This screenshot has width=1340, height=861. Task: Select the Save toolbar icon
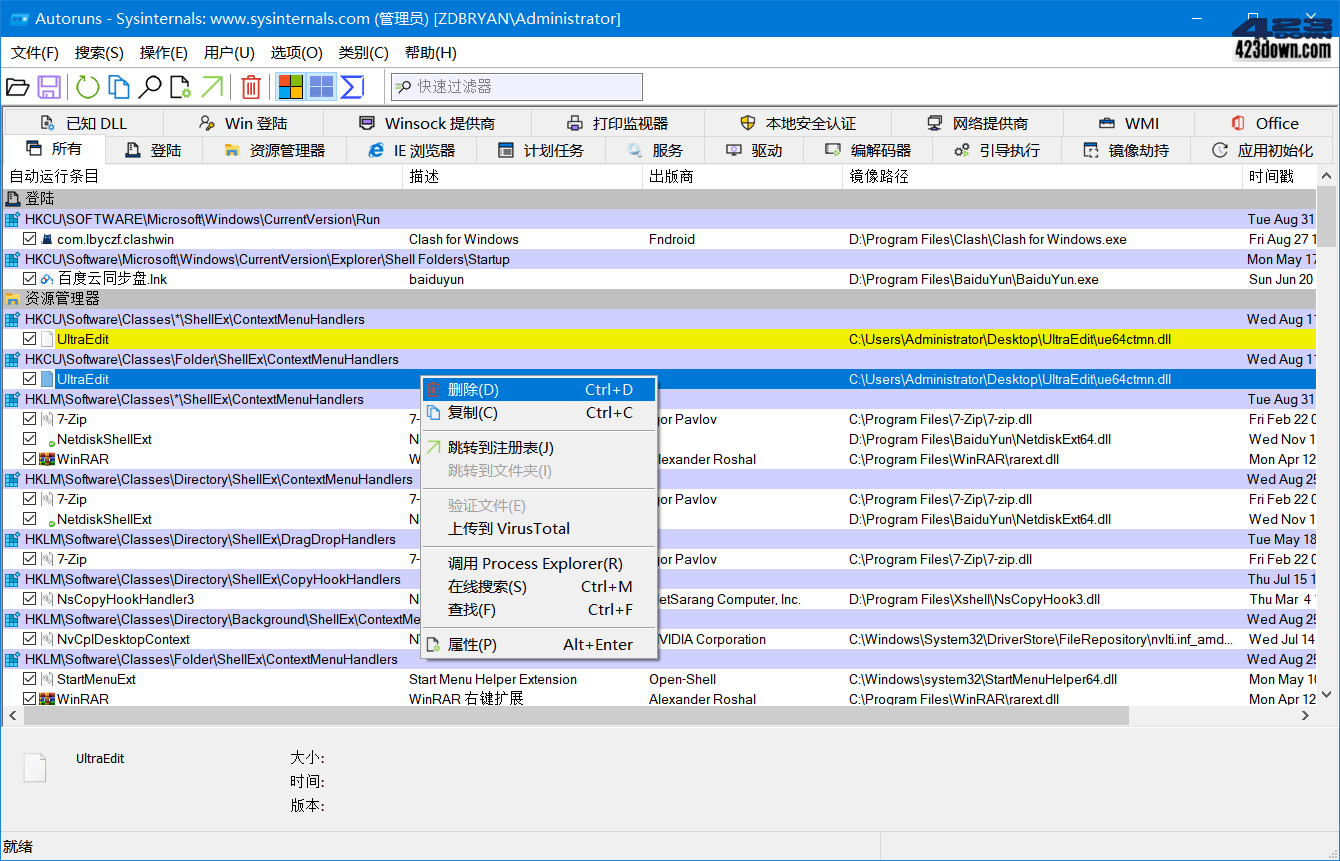(48, 87)
